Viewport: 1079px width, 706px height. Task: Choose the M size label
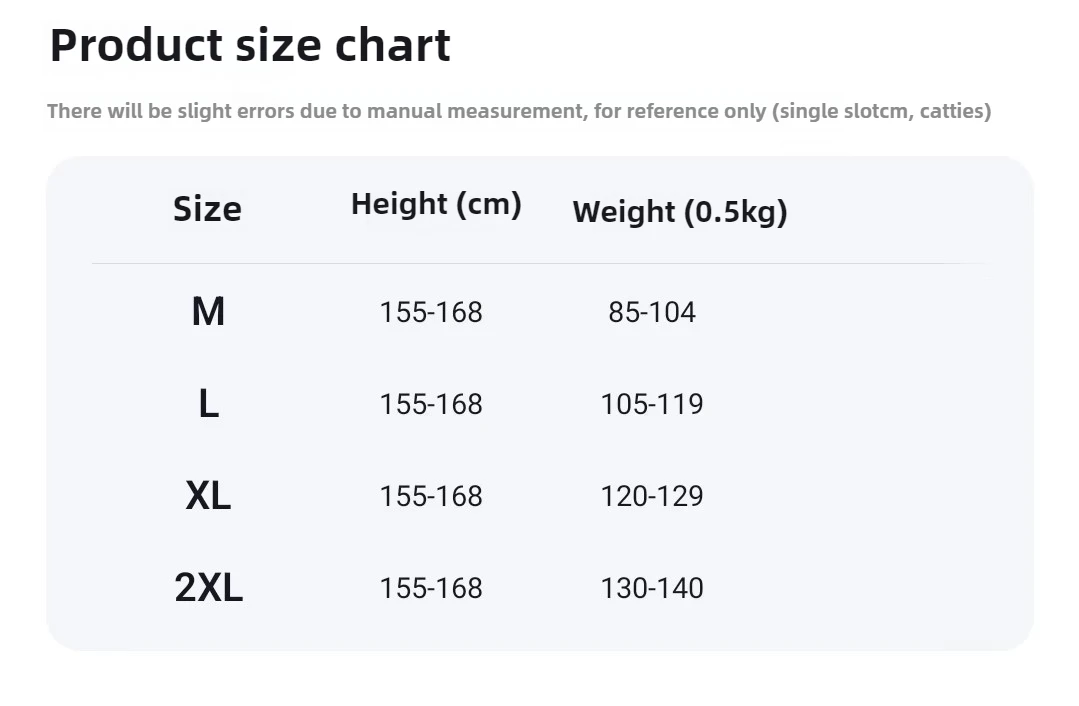(208, 312)
